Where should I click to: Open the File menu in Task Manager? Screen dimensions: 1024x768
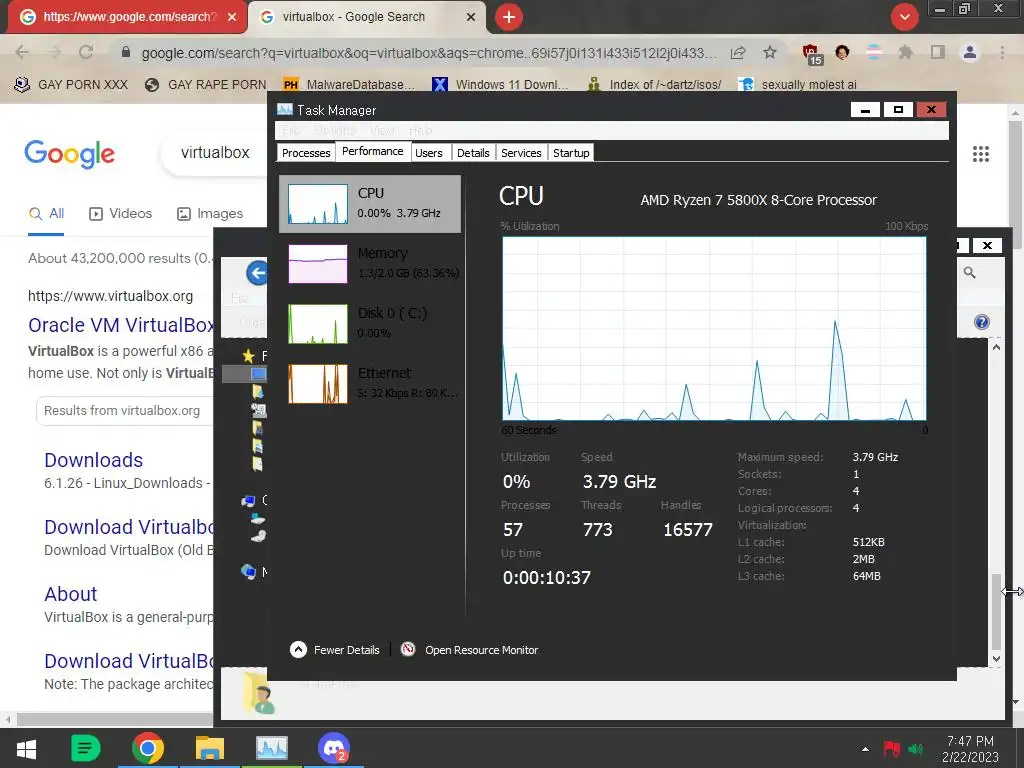[x=291, y=131]
